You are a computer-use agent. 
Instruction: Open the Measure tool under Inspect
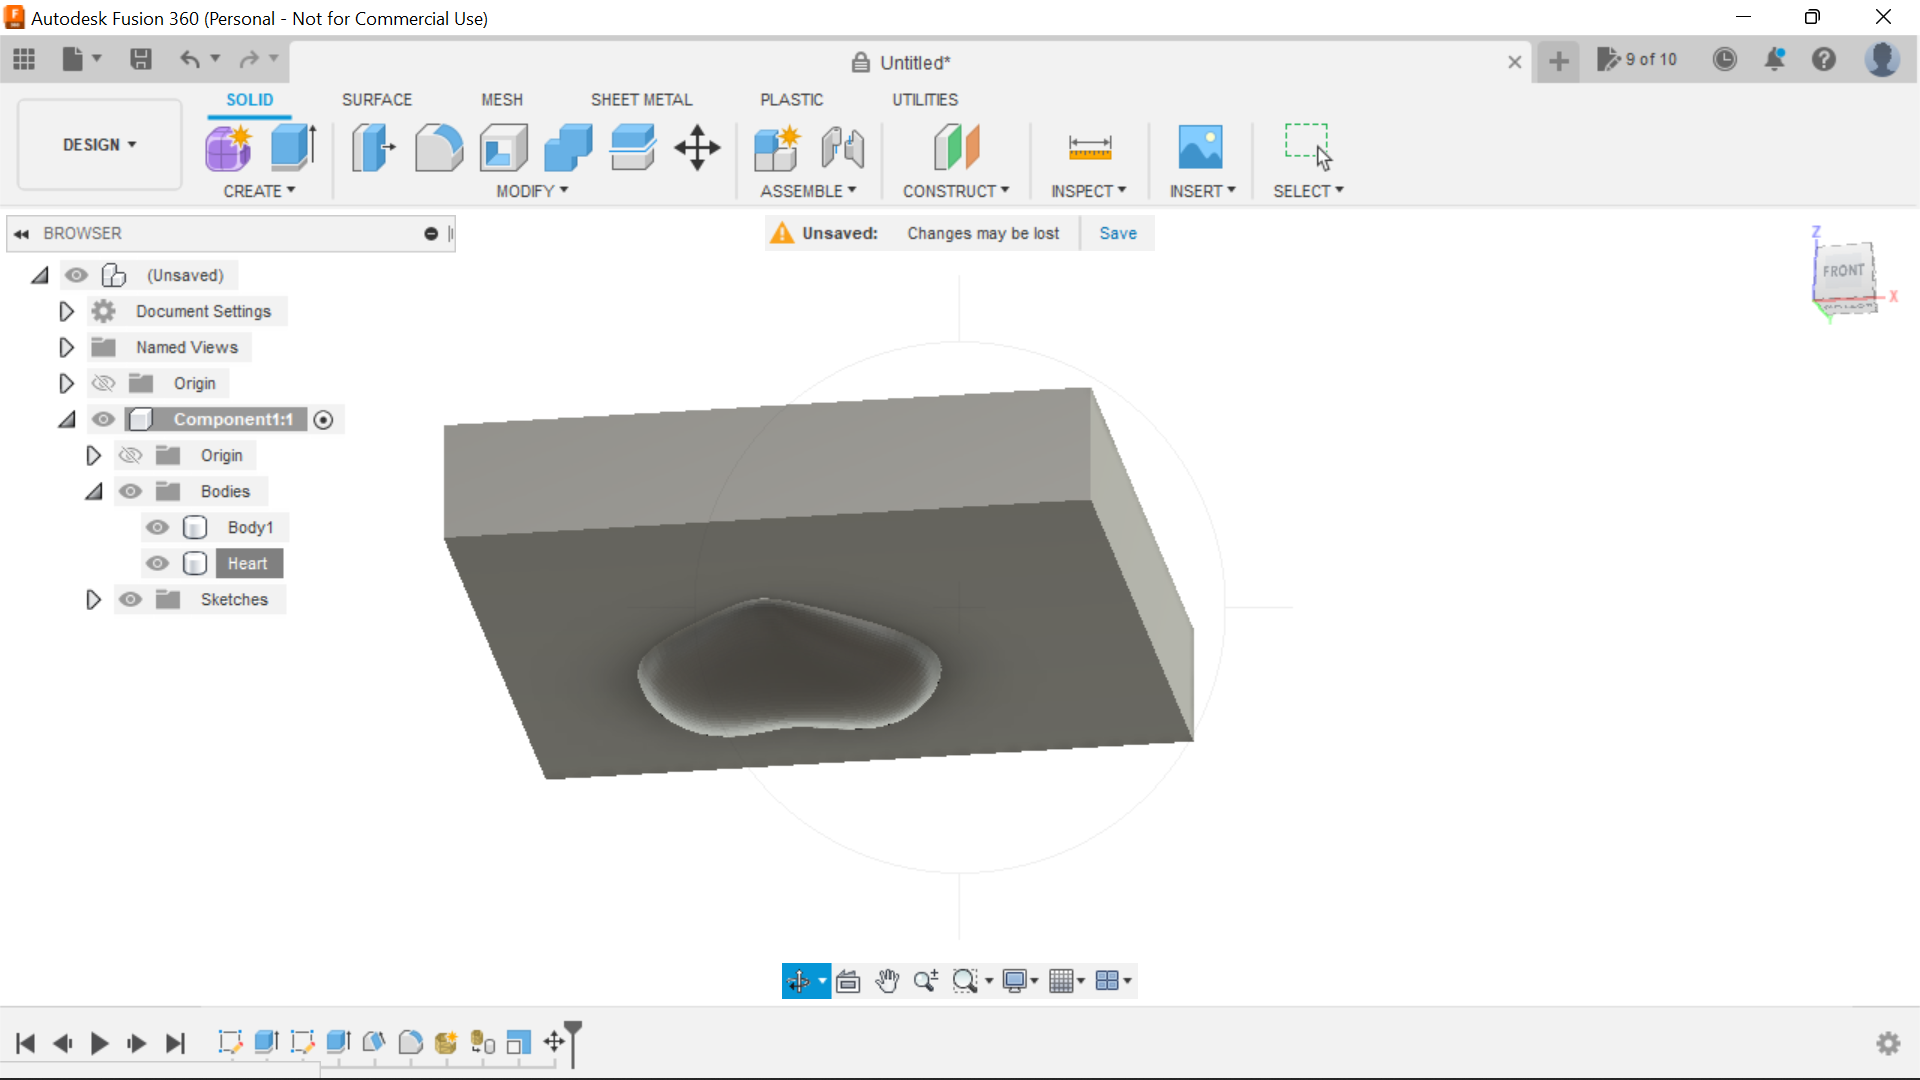click(1089, 147)
